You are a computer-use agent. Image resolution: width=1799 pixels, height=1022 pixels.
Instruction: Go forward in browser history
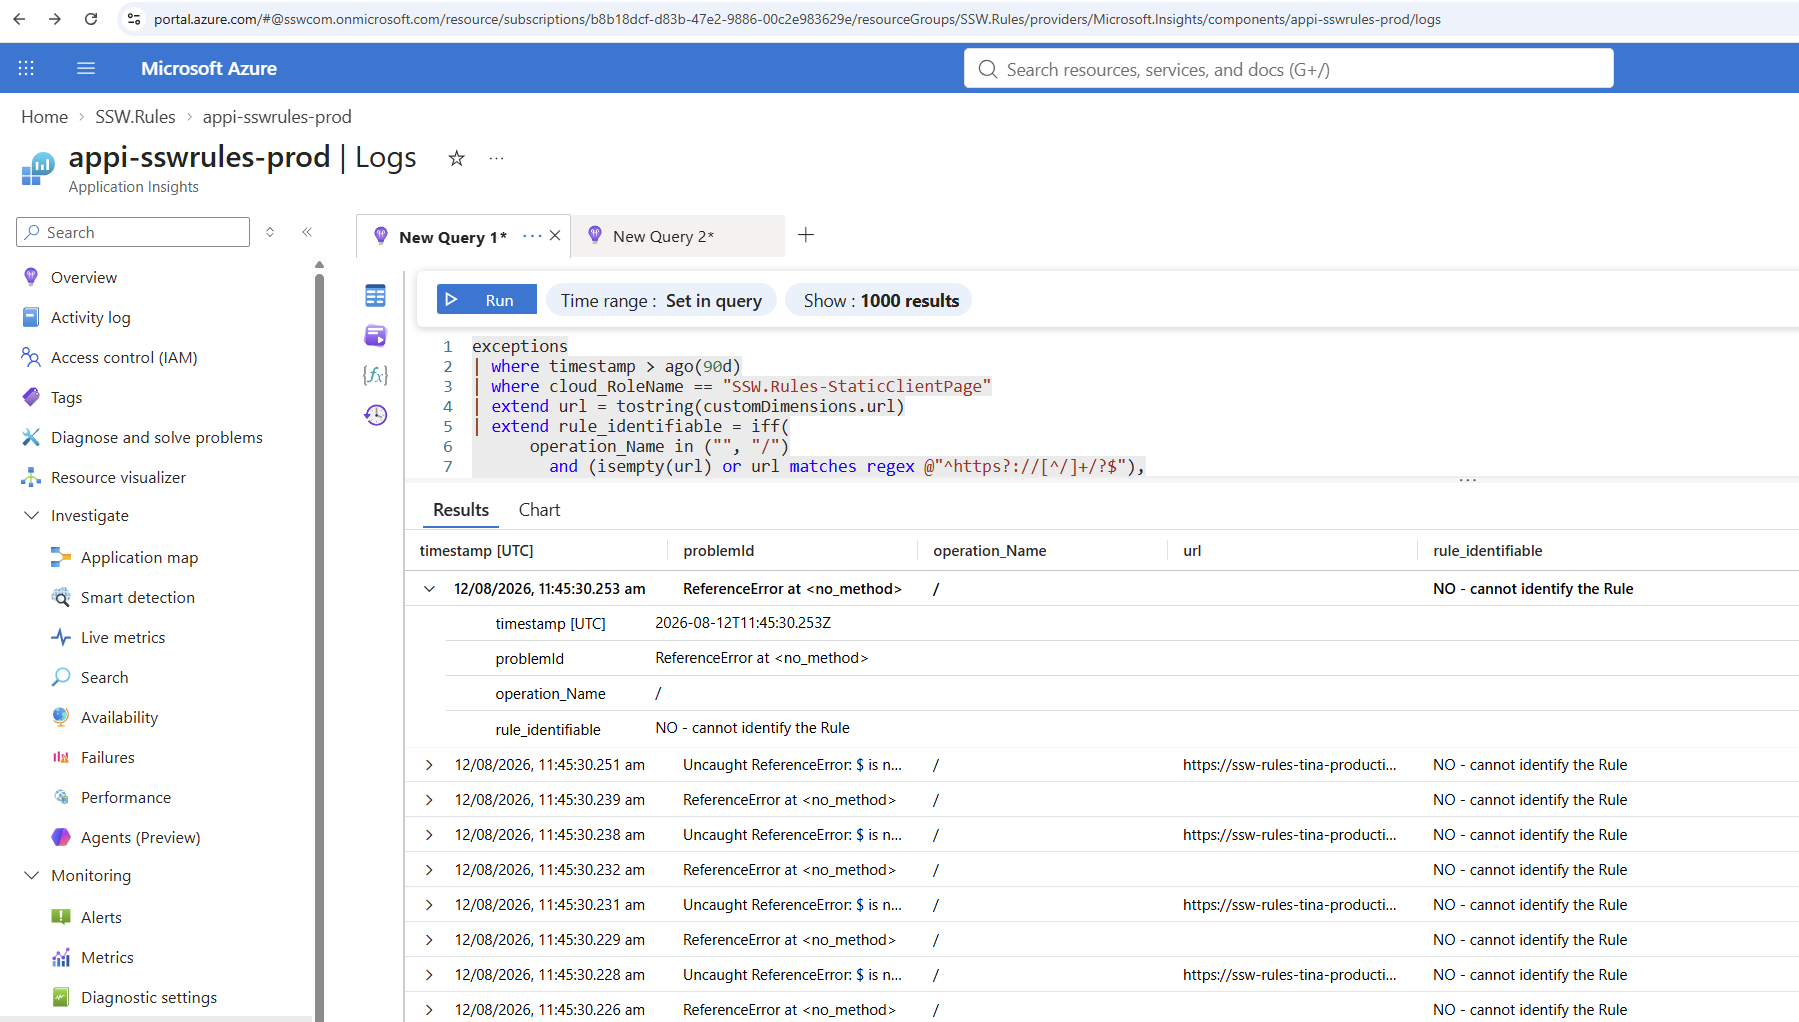(55, 19)
